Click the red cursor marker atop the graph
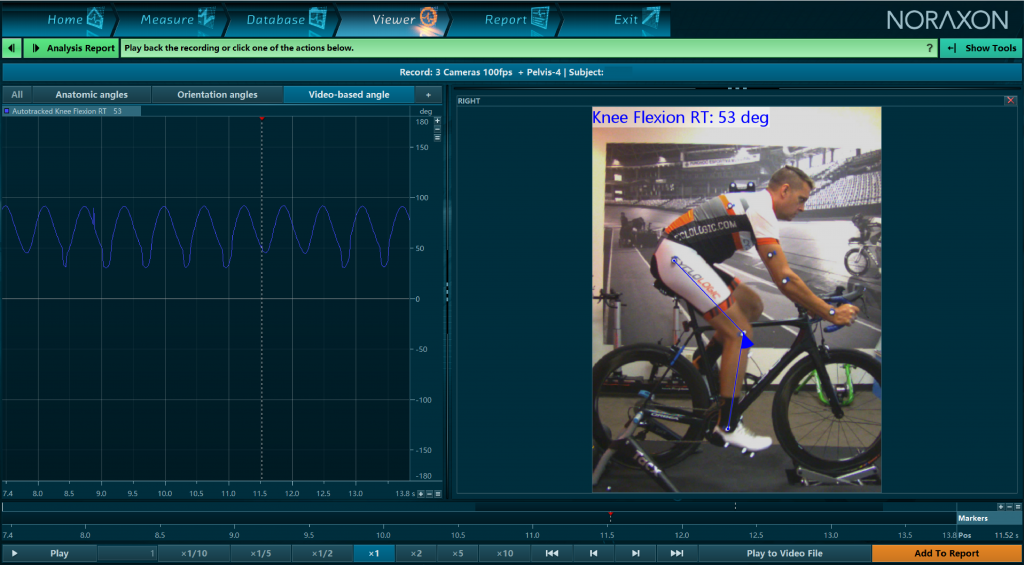The height and width of the screenshot is (565, 1024). click(262, 118)
